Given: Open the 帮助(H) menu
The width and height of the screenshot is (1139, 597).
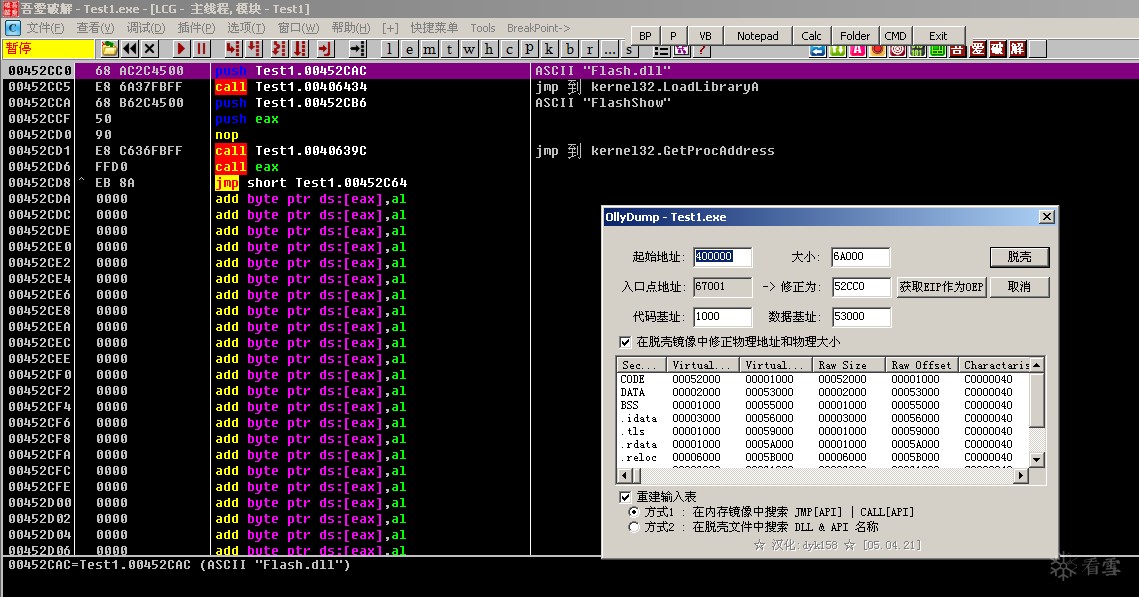Looking at the screenshot, I should [x=351, y=28].
